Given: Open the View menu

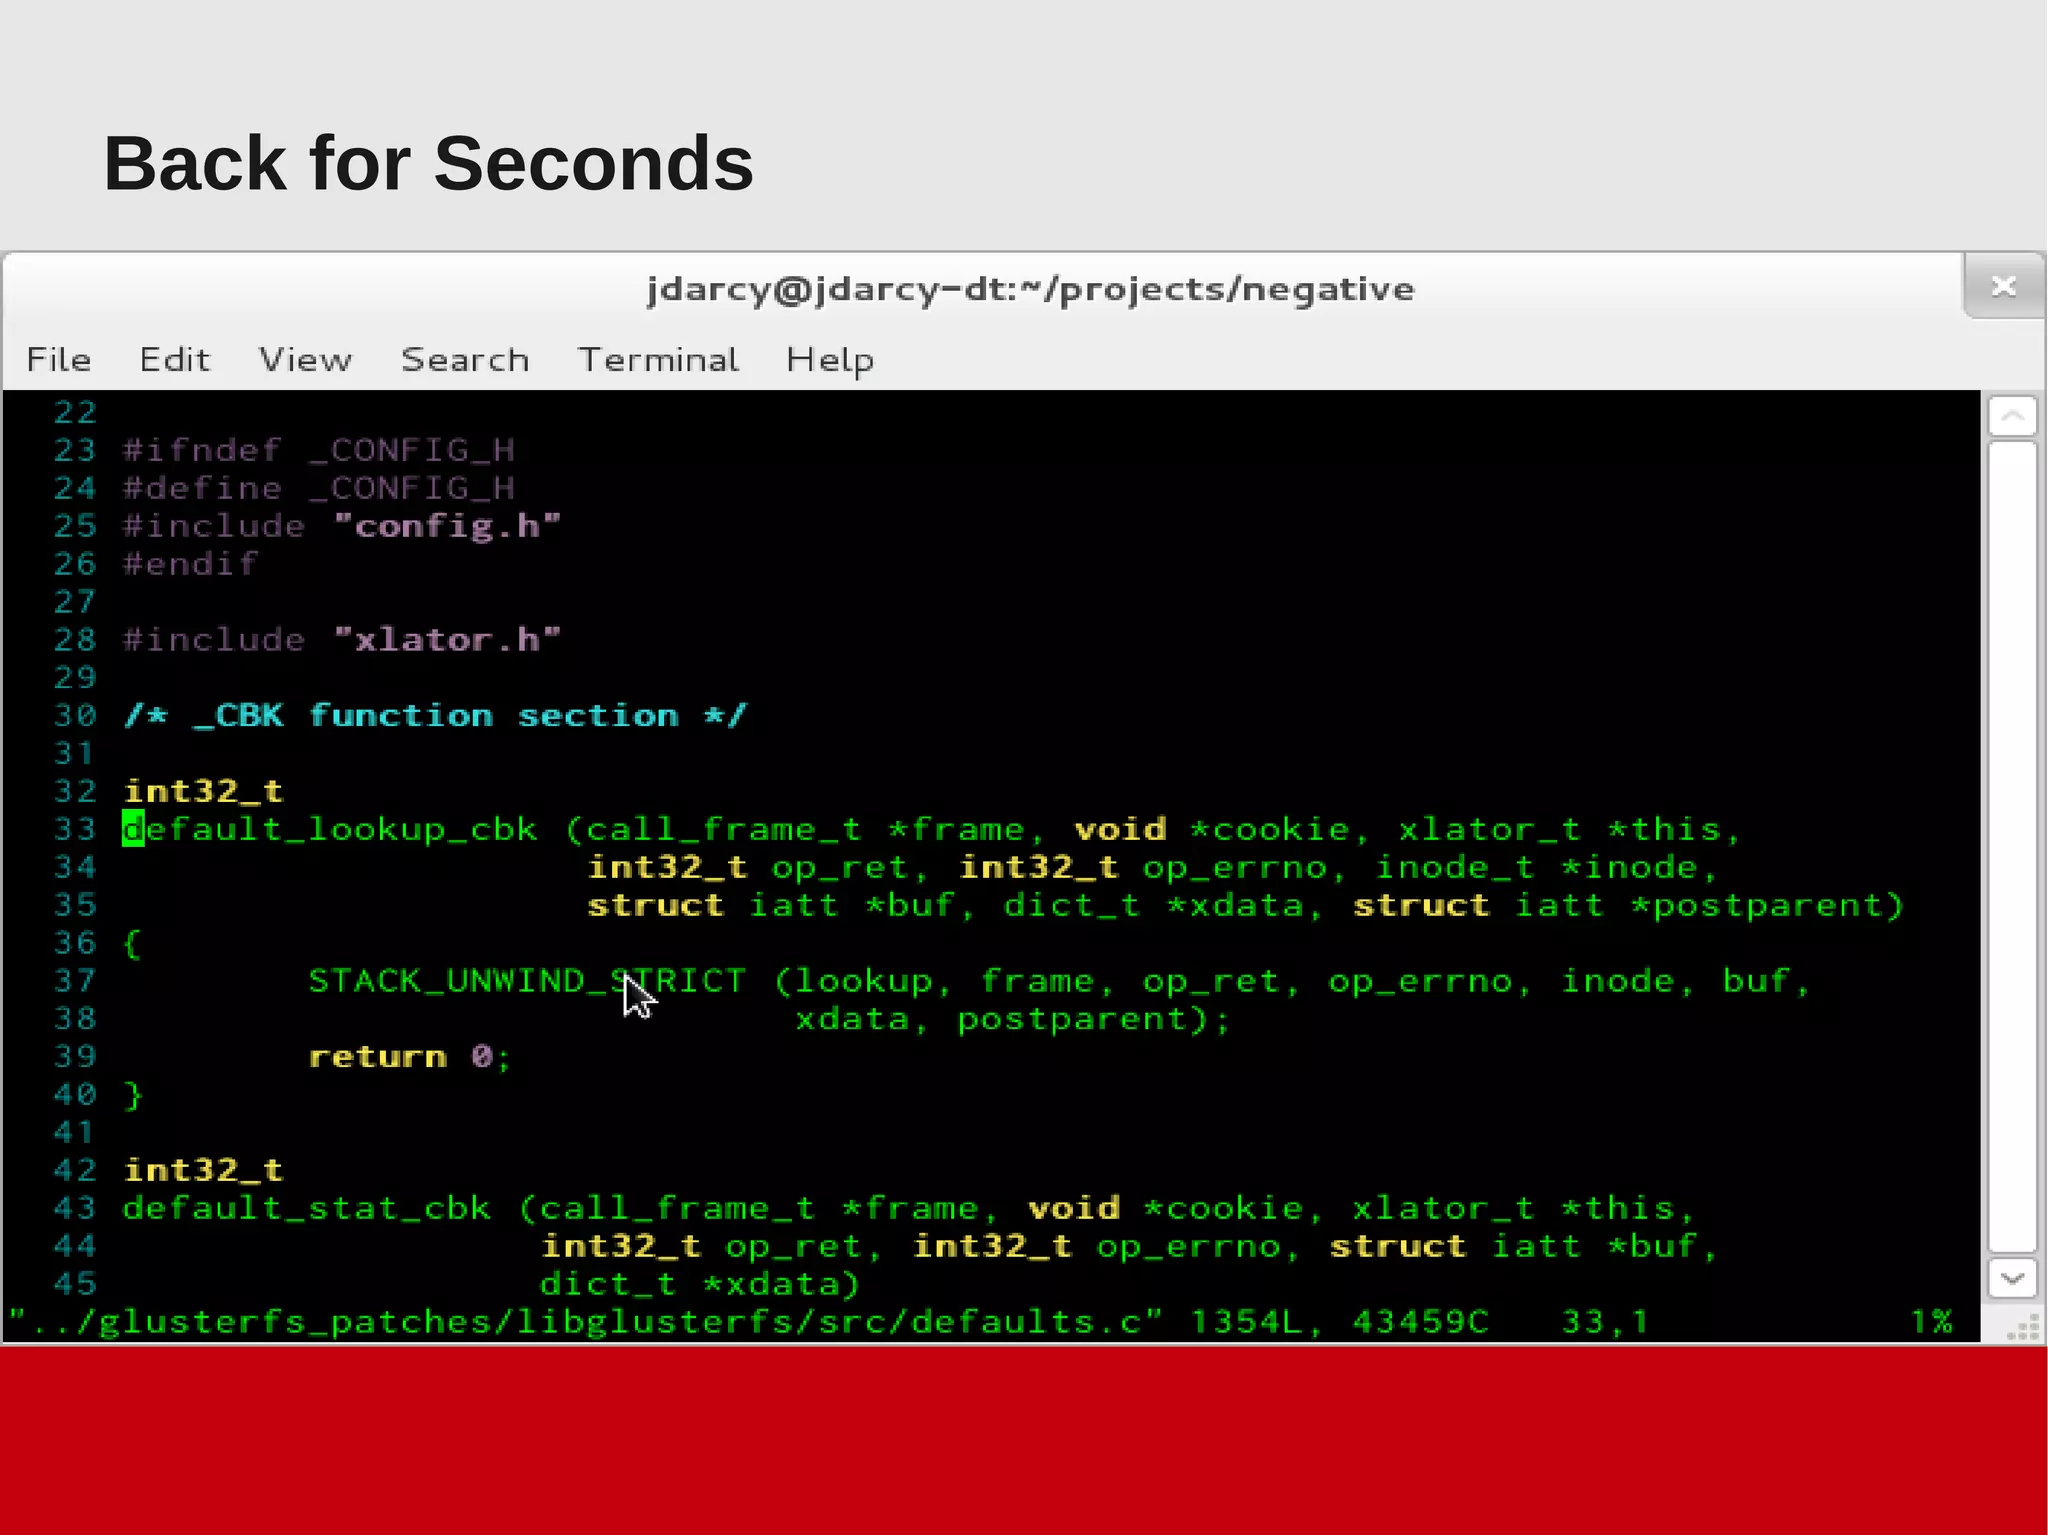Looking at the screenshot, I should click(305, 360).
